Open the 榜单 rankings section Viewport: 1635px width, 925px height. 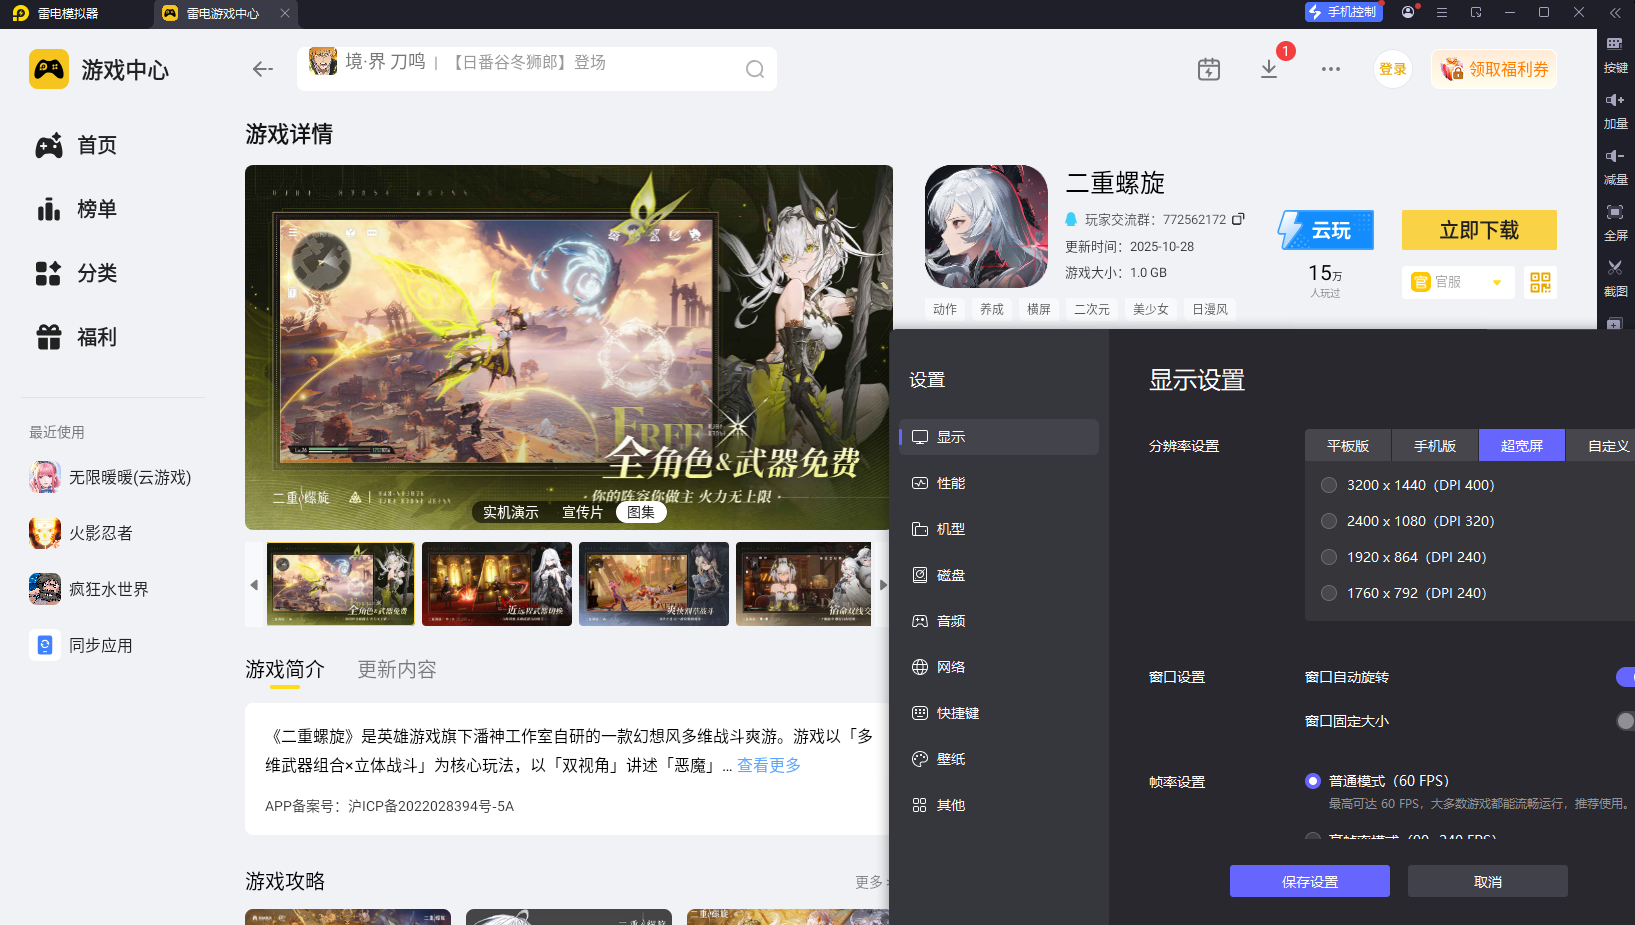pos(96,209)
